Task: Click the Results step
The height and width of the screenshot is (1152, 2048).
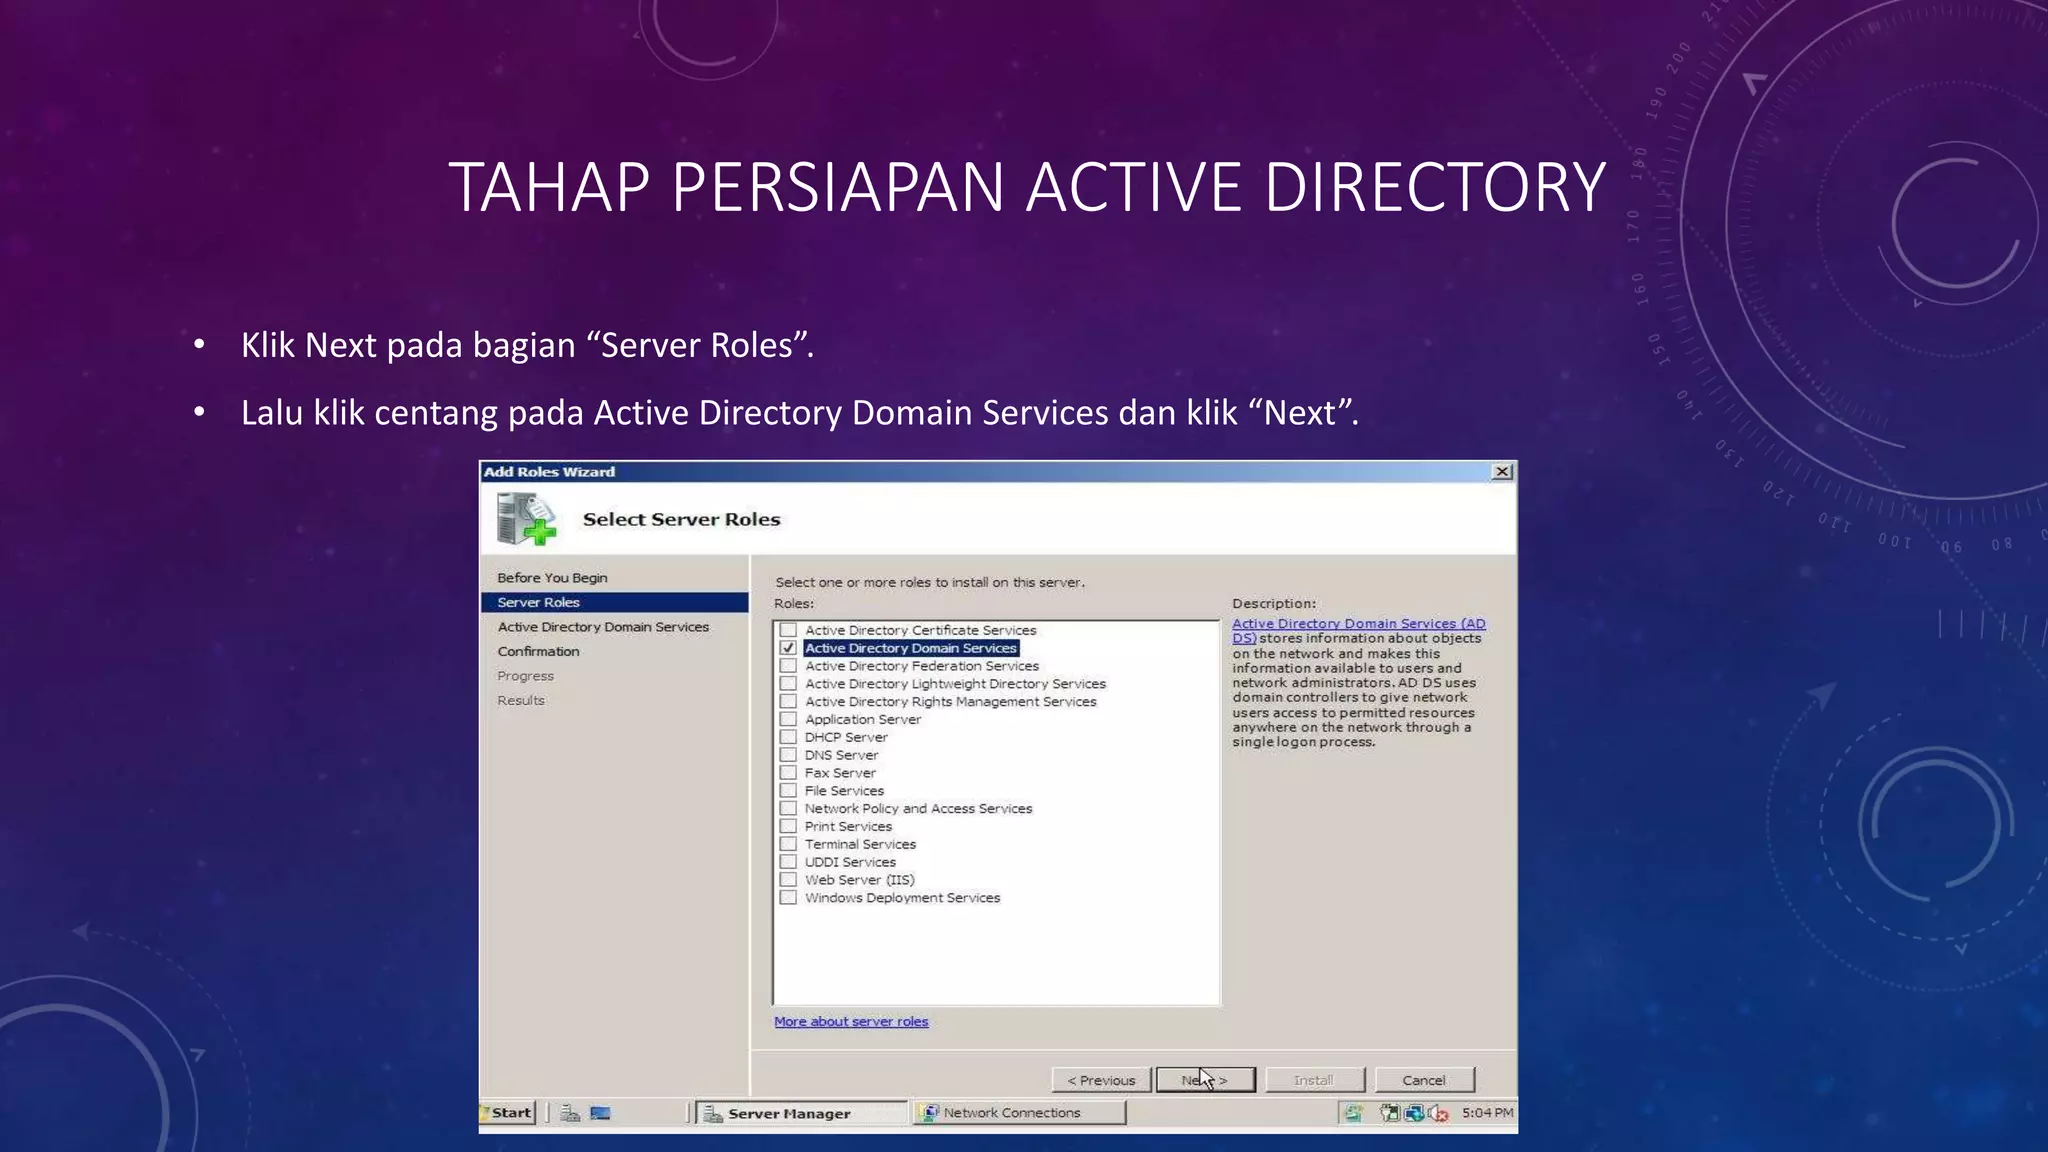Action: 521,700
